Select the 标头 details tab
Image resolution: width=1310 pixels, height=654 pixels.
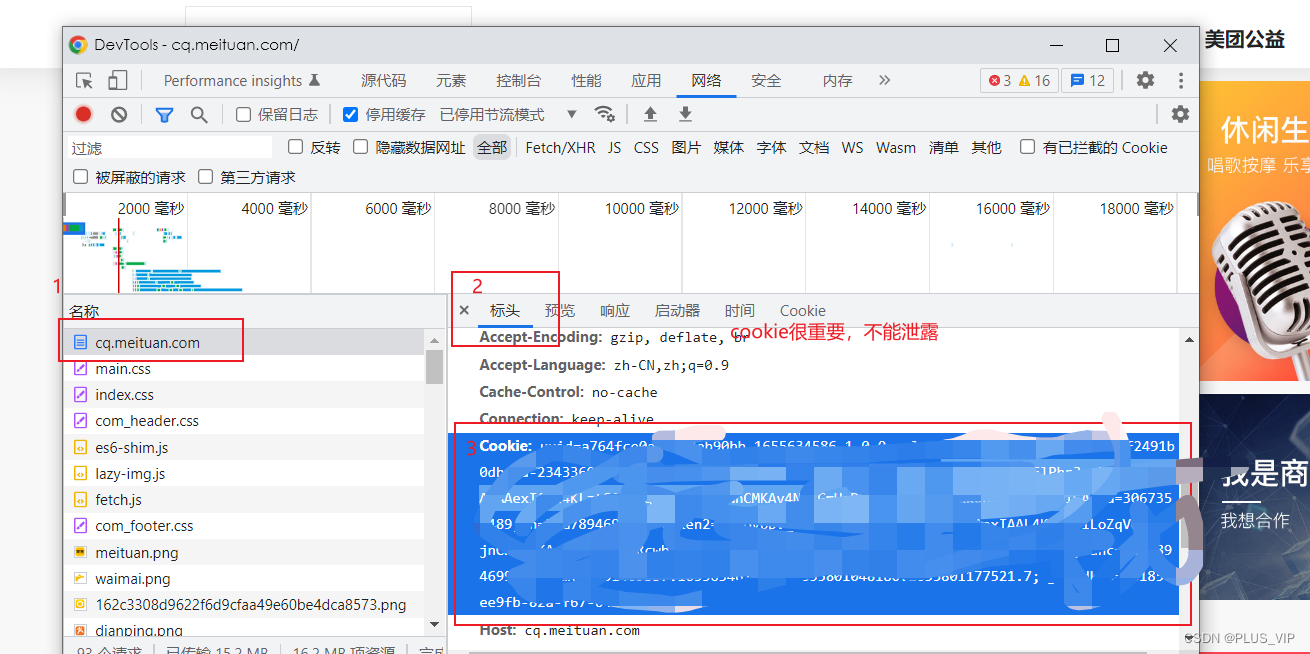505,311
